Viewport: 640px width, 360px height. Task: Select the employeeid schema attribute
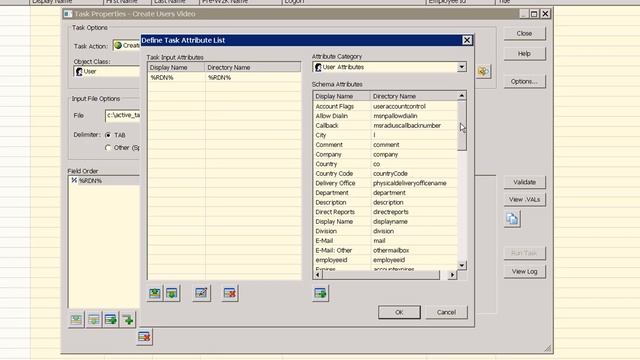(385, 260)
